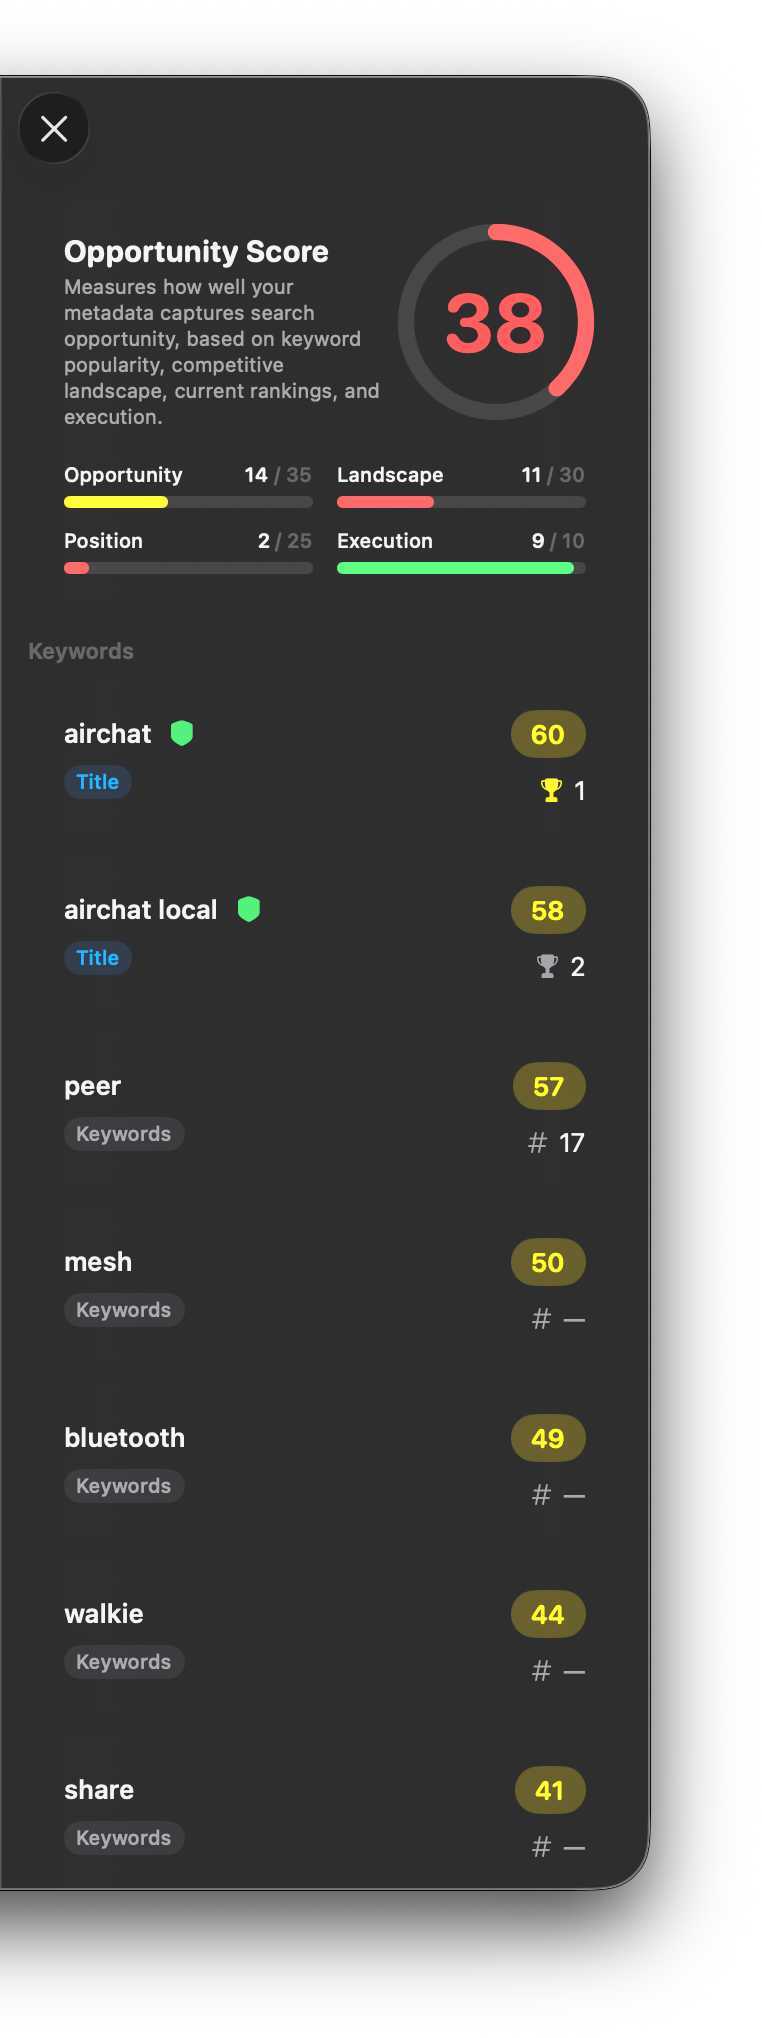Click the hash rank icon for walkie

click(x=541, y=1671)
